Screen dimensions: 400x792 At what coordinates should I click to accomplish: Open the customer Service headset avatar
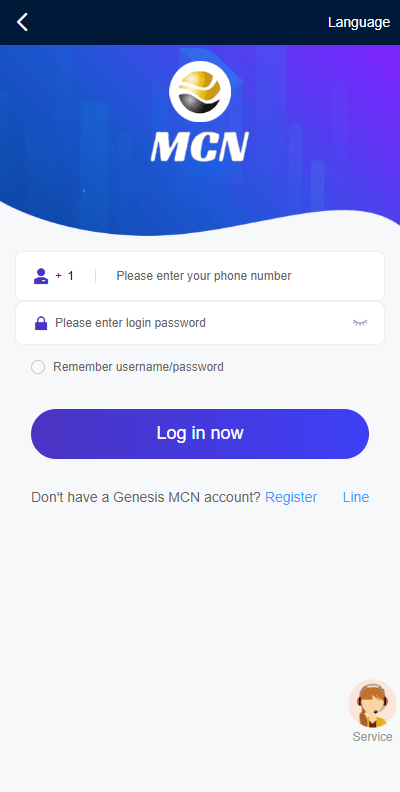pyautogui.click(x=372, y=703)
